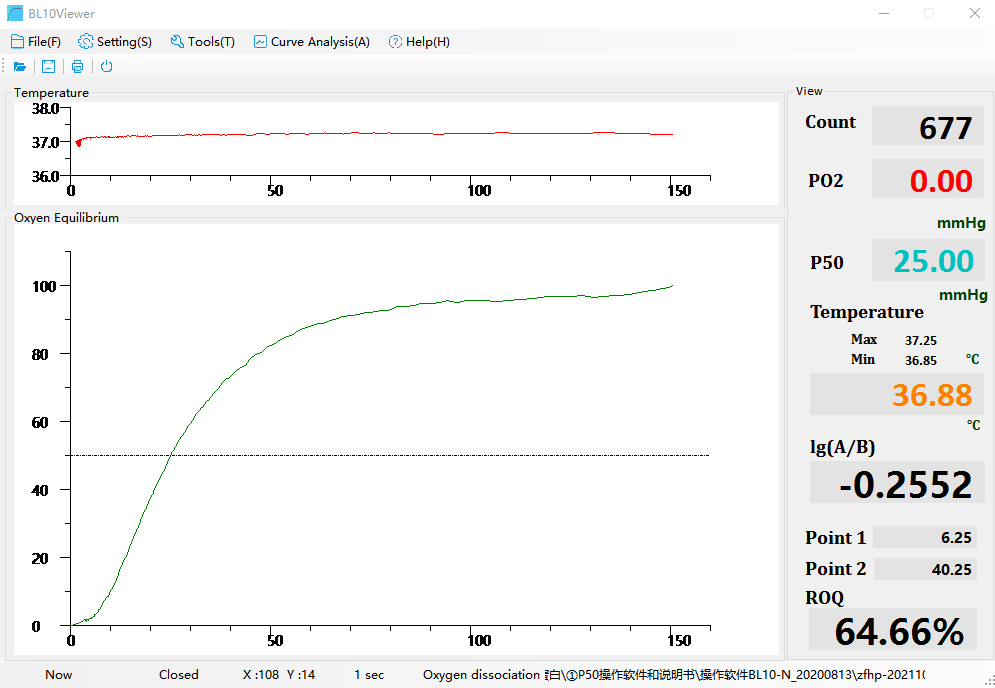Click the print toolbar icon

tap(77, 67)
